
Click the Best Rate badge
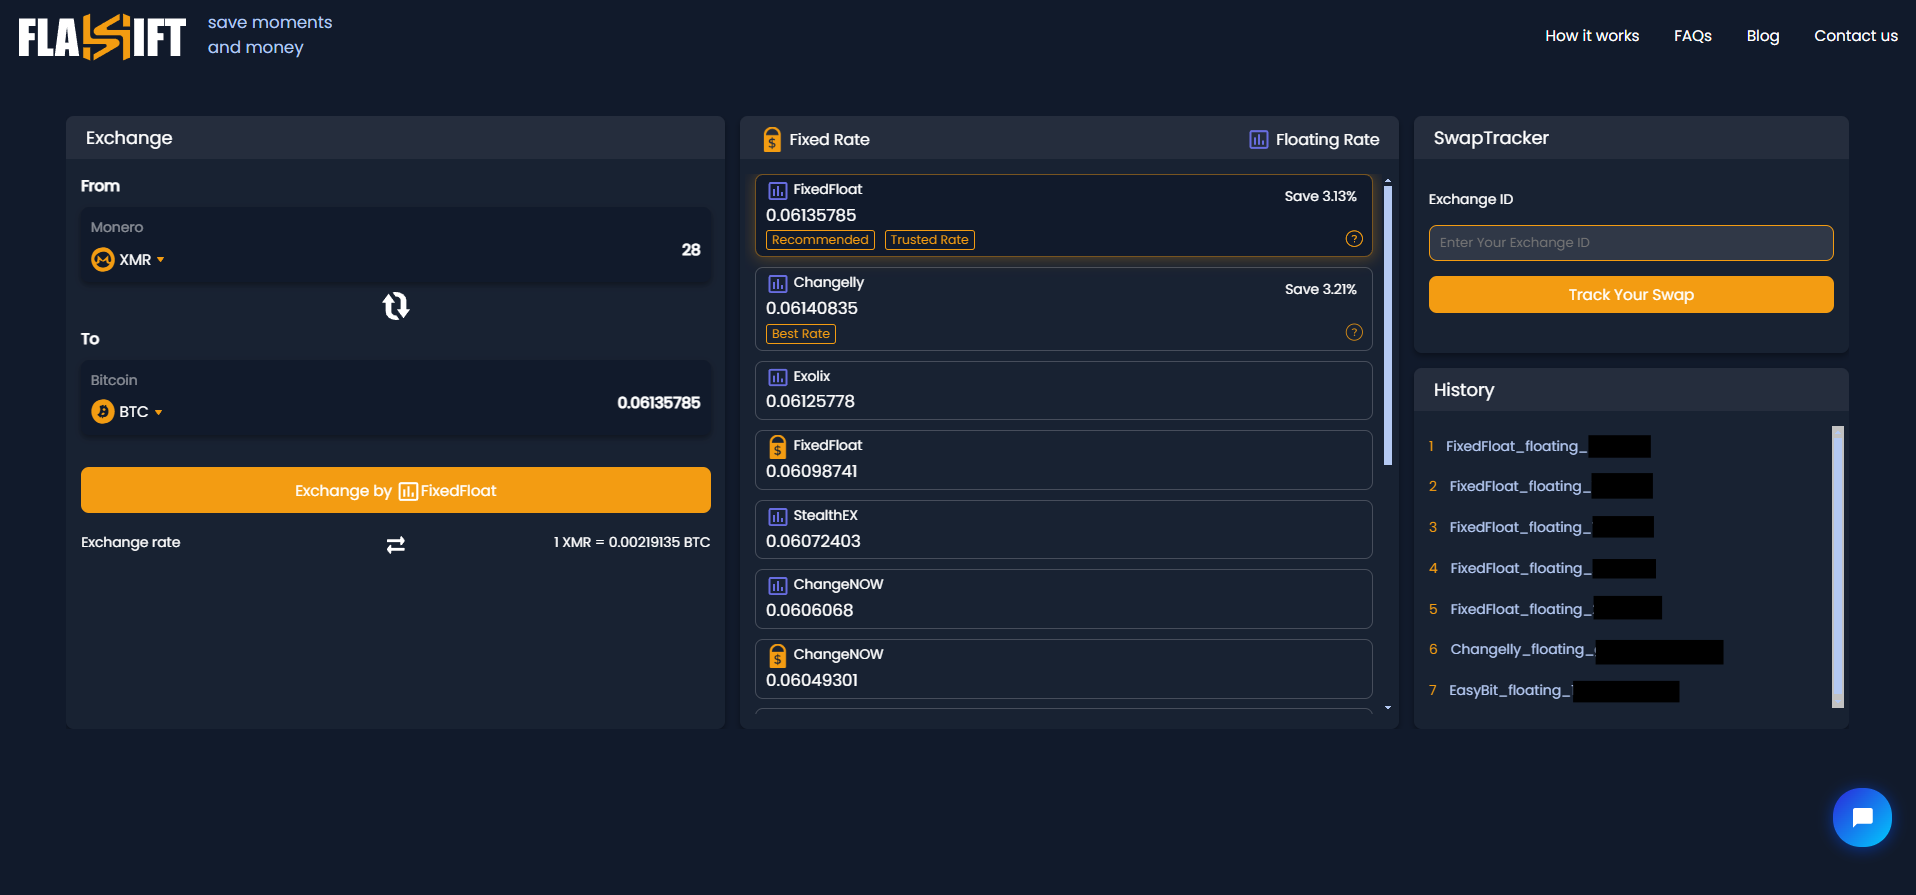[x=801, y=334]
